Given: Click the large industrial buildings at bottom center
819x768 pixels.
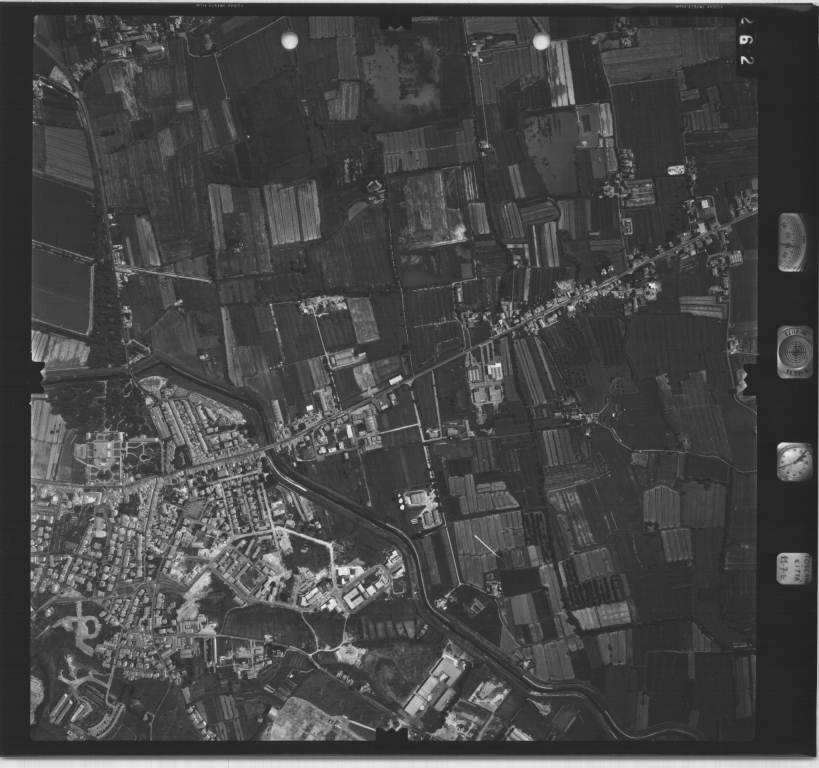Looking at the screenshot, I should tap(435, 688).
